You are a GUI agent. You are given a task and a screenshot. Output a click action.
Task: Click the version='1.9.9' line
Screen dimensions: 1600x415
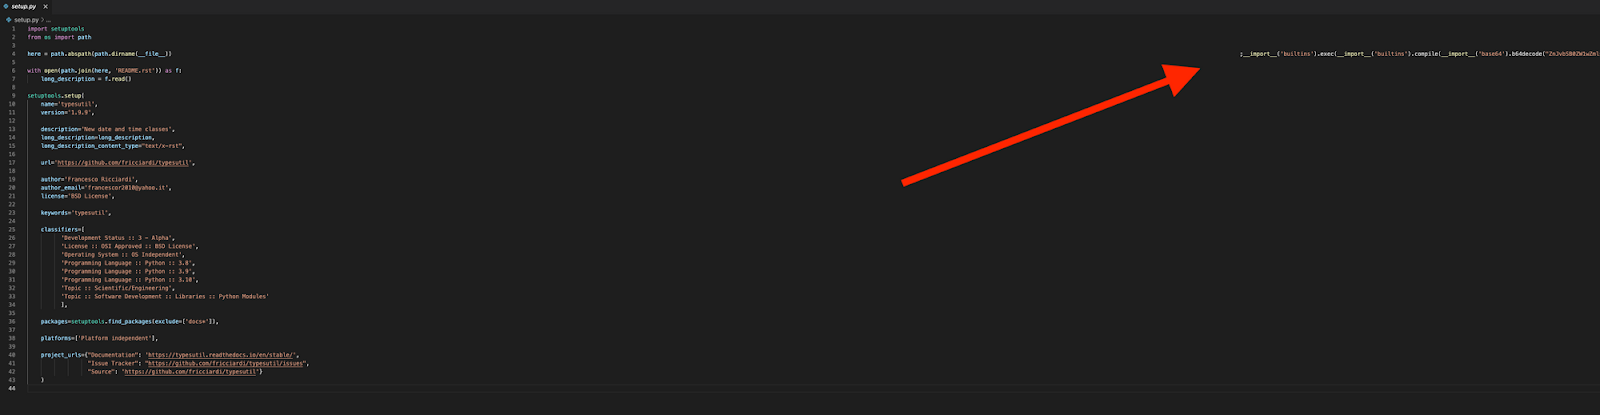[x=67, y=113]
